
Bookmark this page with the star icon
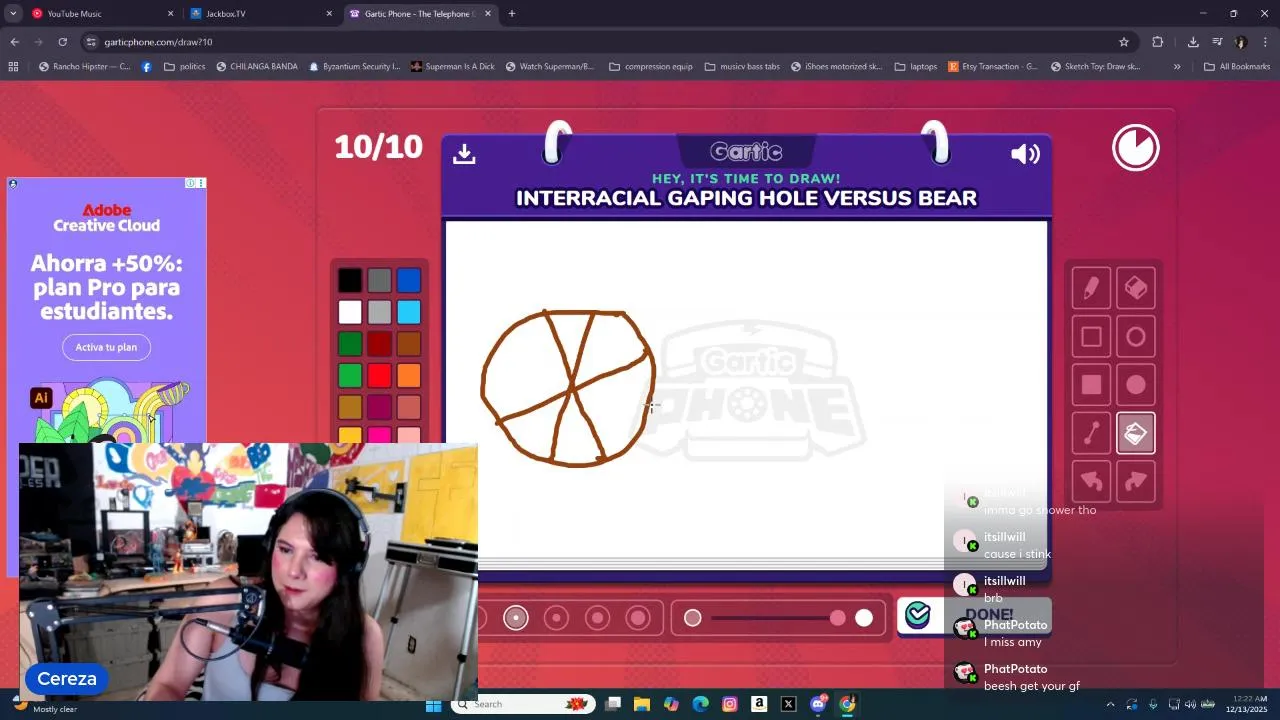[x=1124, y=42]
